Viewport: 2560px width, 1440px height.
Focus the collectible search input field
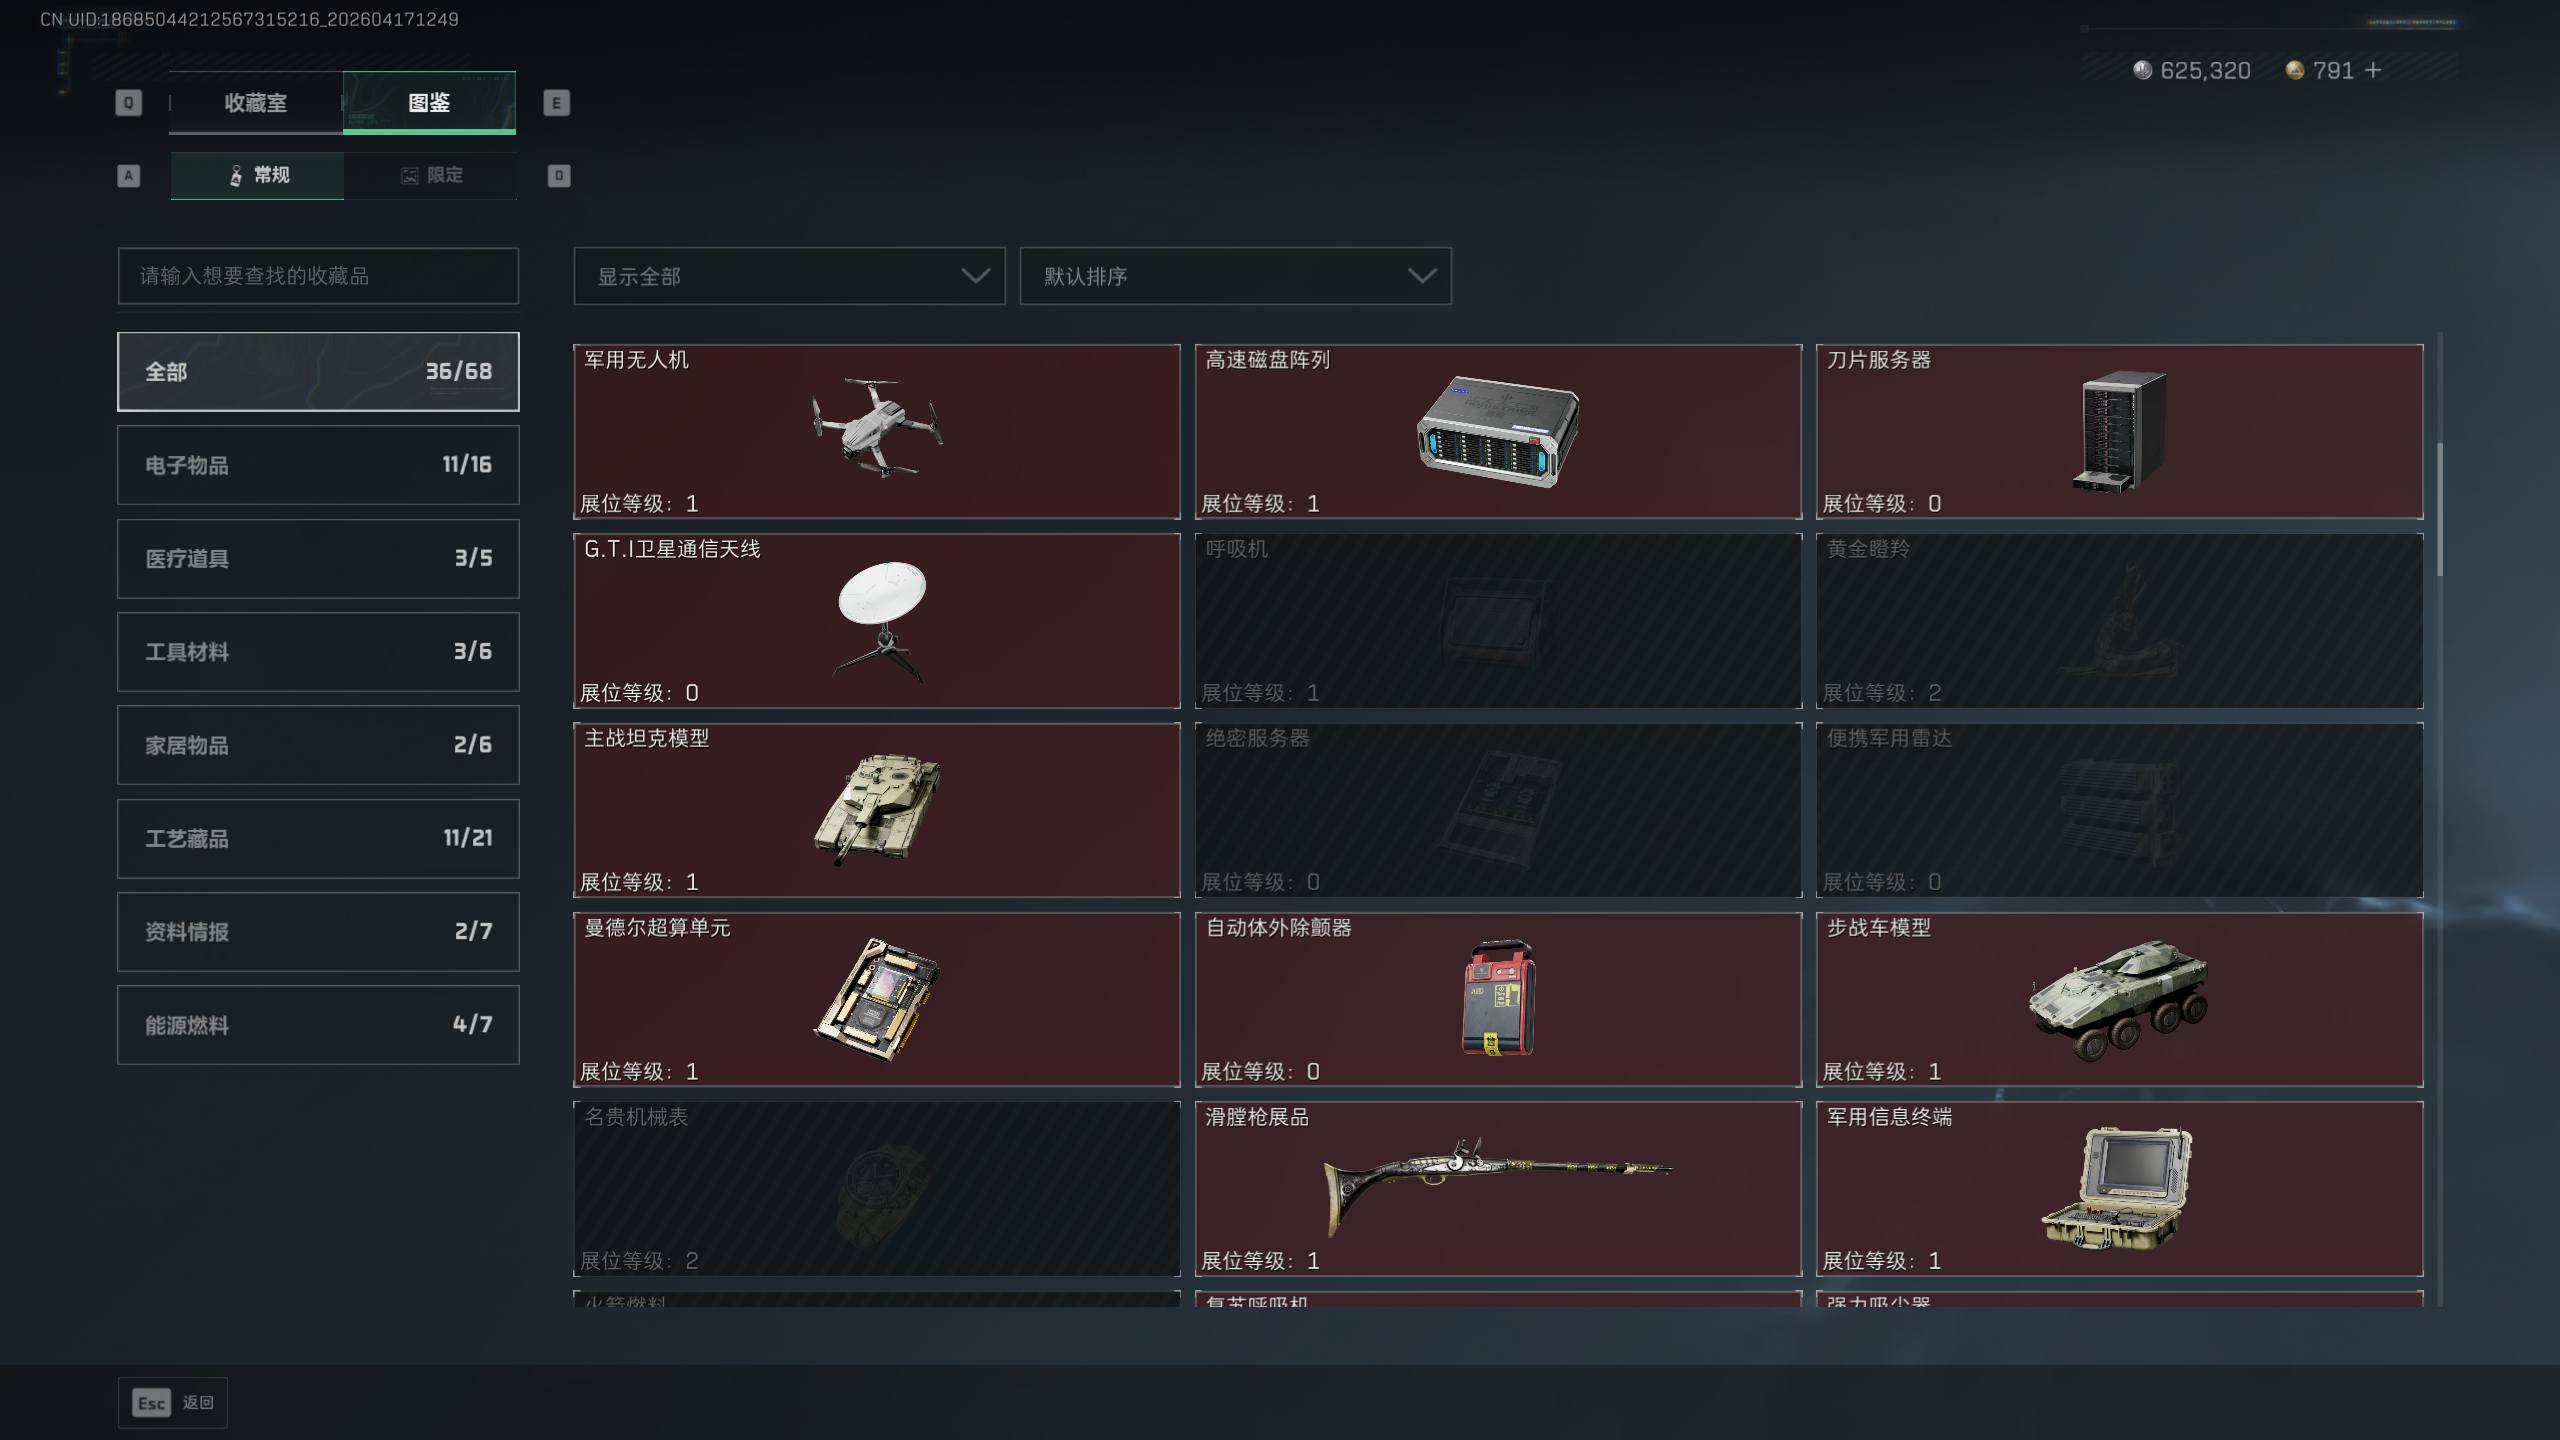318,276
